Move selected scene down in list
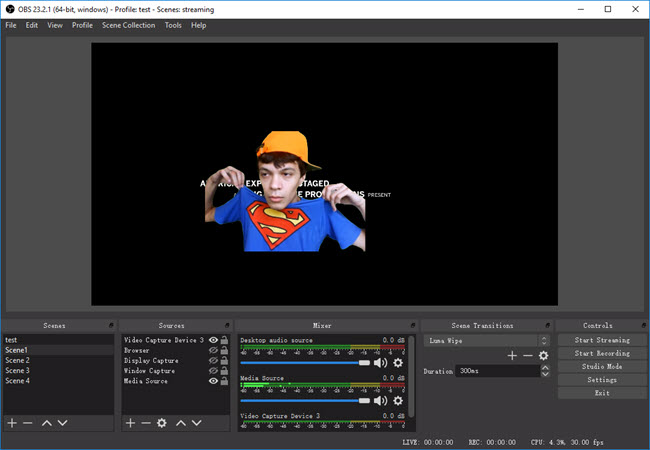The image size is (650, 450). [x=63, y=424]
